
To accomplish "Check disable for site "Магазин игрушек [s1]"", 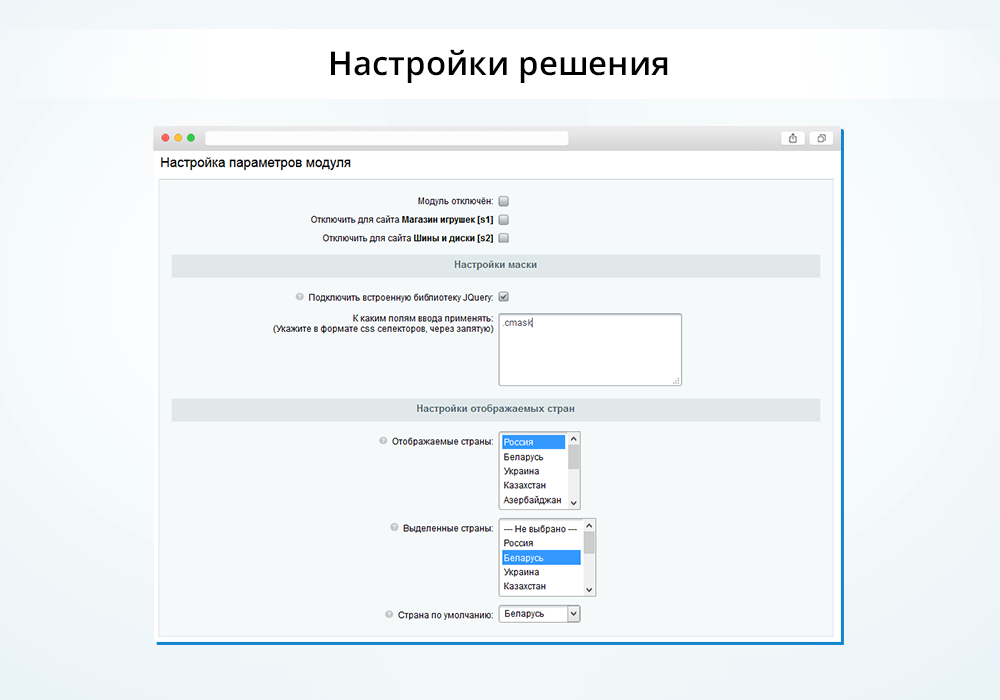I will pos(504,219).
